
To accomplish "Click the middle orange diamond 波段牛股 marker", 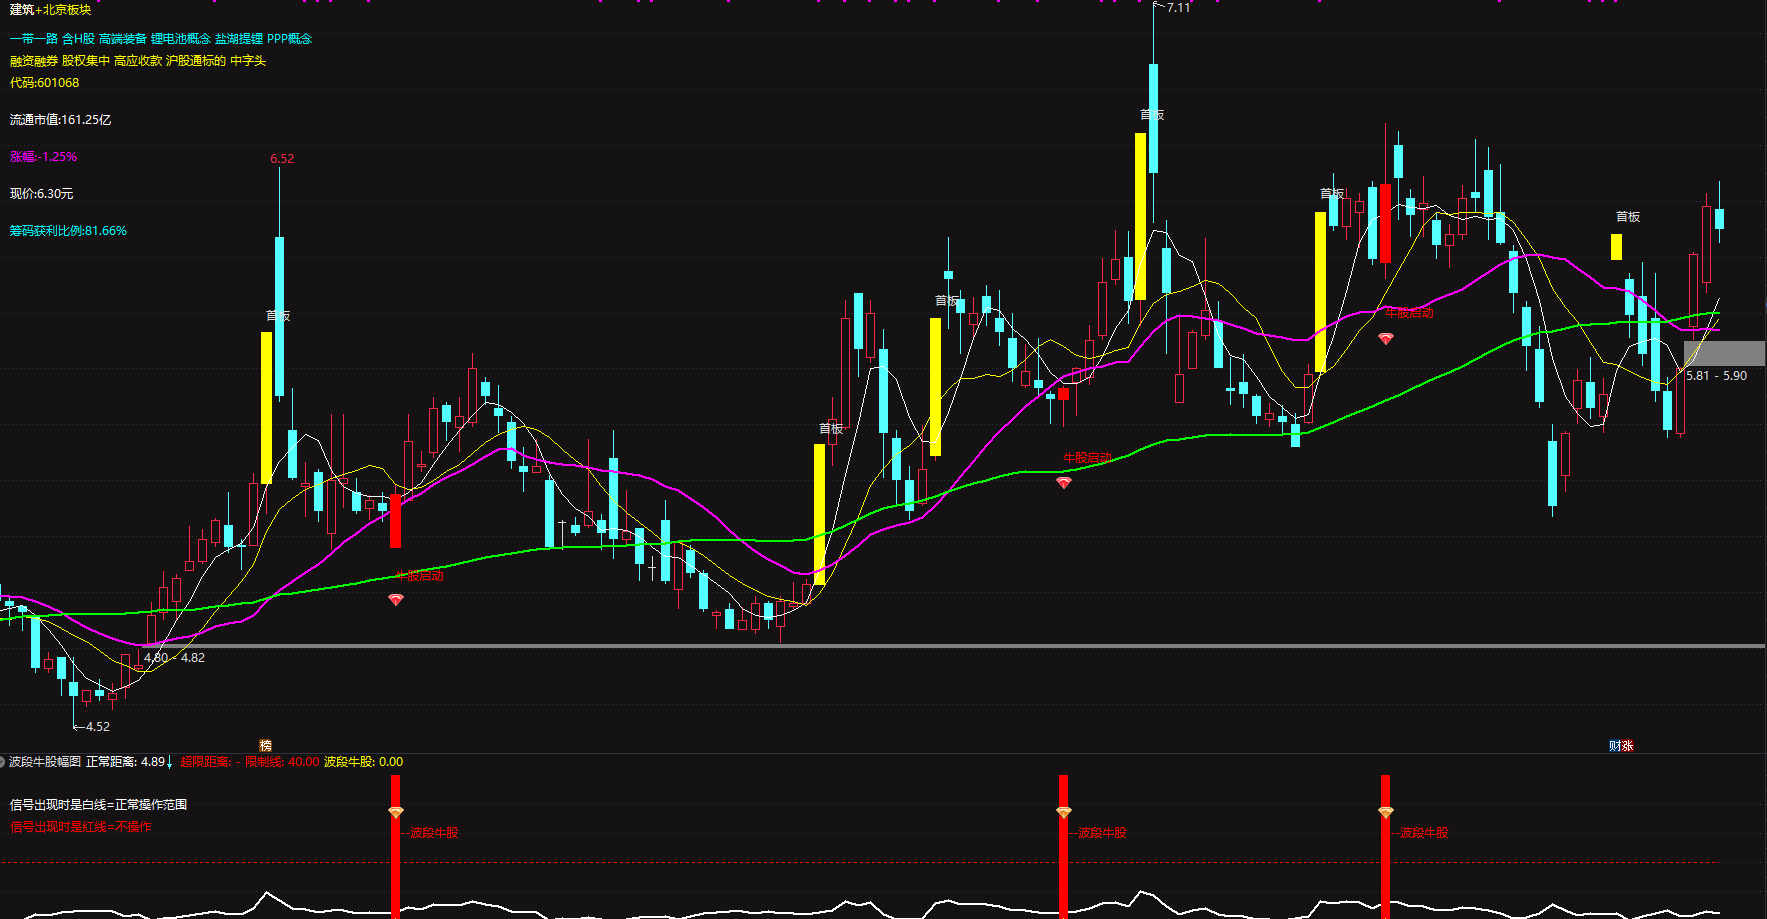I will coord(1063,812).
